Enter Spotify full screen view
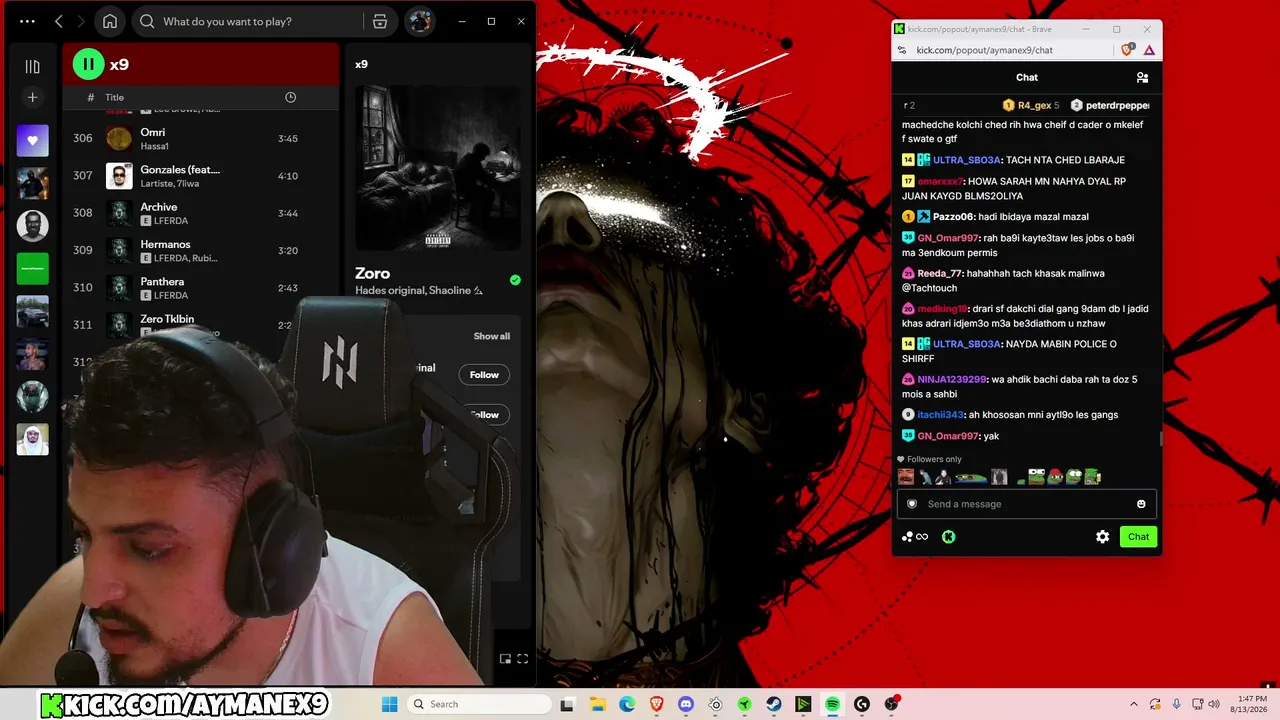The width and height of the screenshot is (1280, 720). pos(522,659)
